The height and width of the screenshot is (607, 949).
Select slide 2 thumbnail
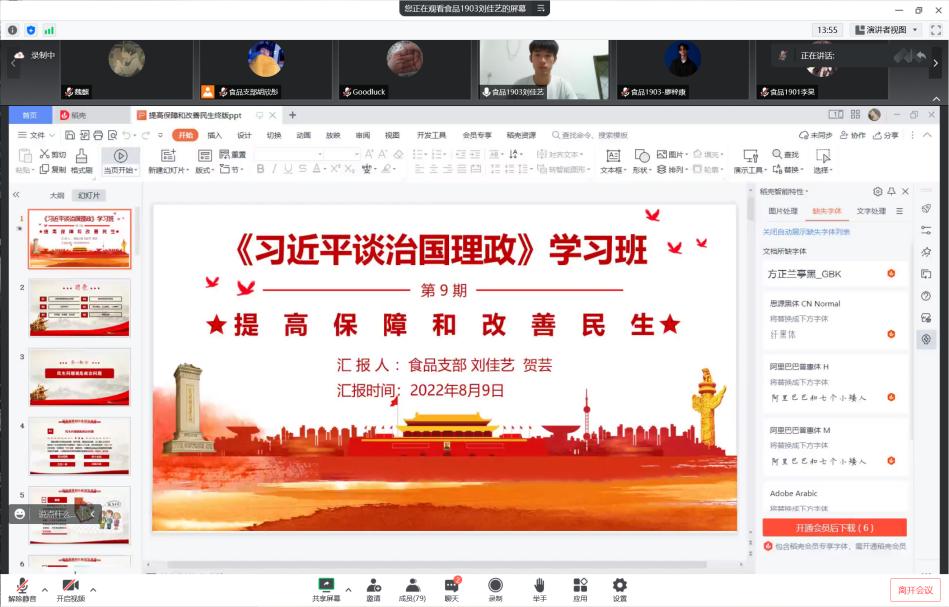[x=79, y=308]
